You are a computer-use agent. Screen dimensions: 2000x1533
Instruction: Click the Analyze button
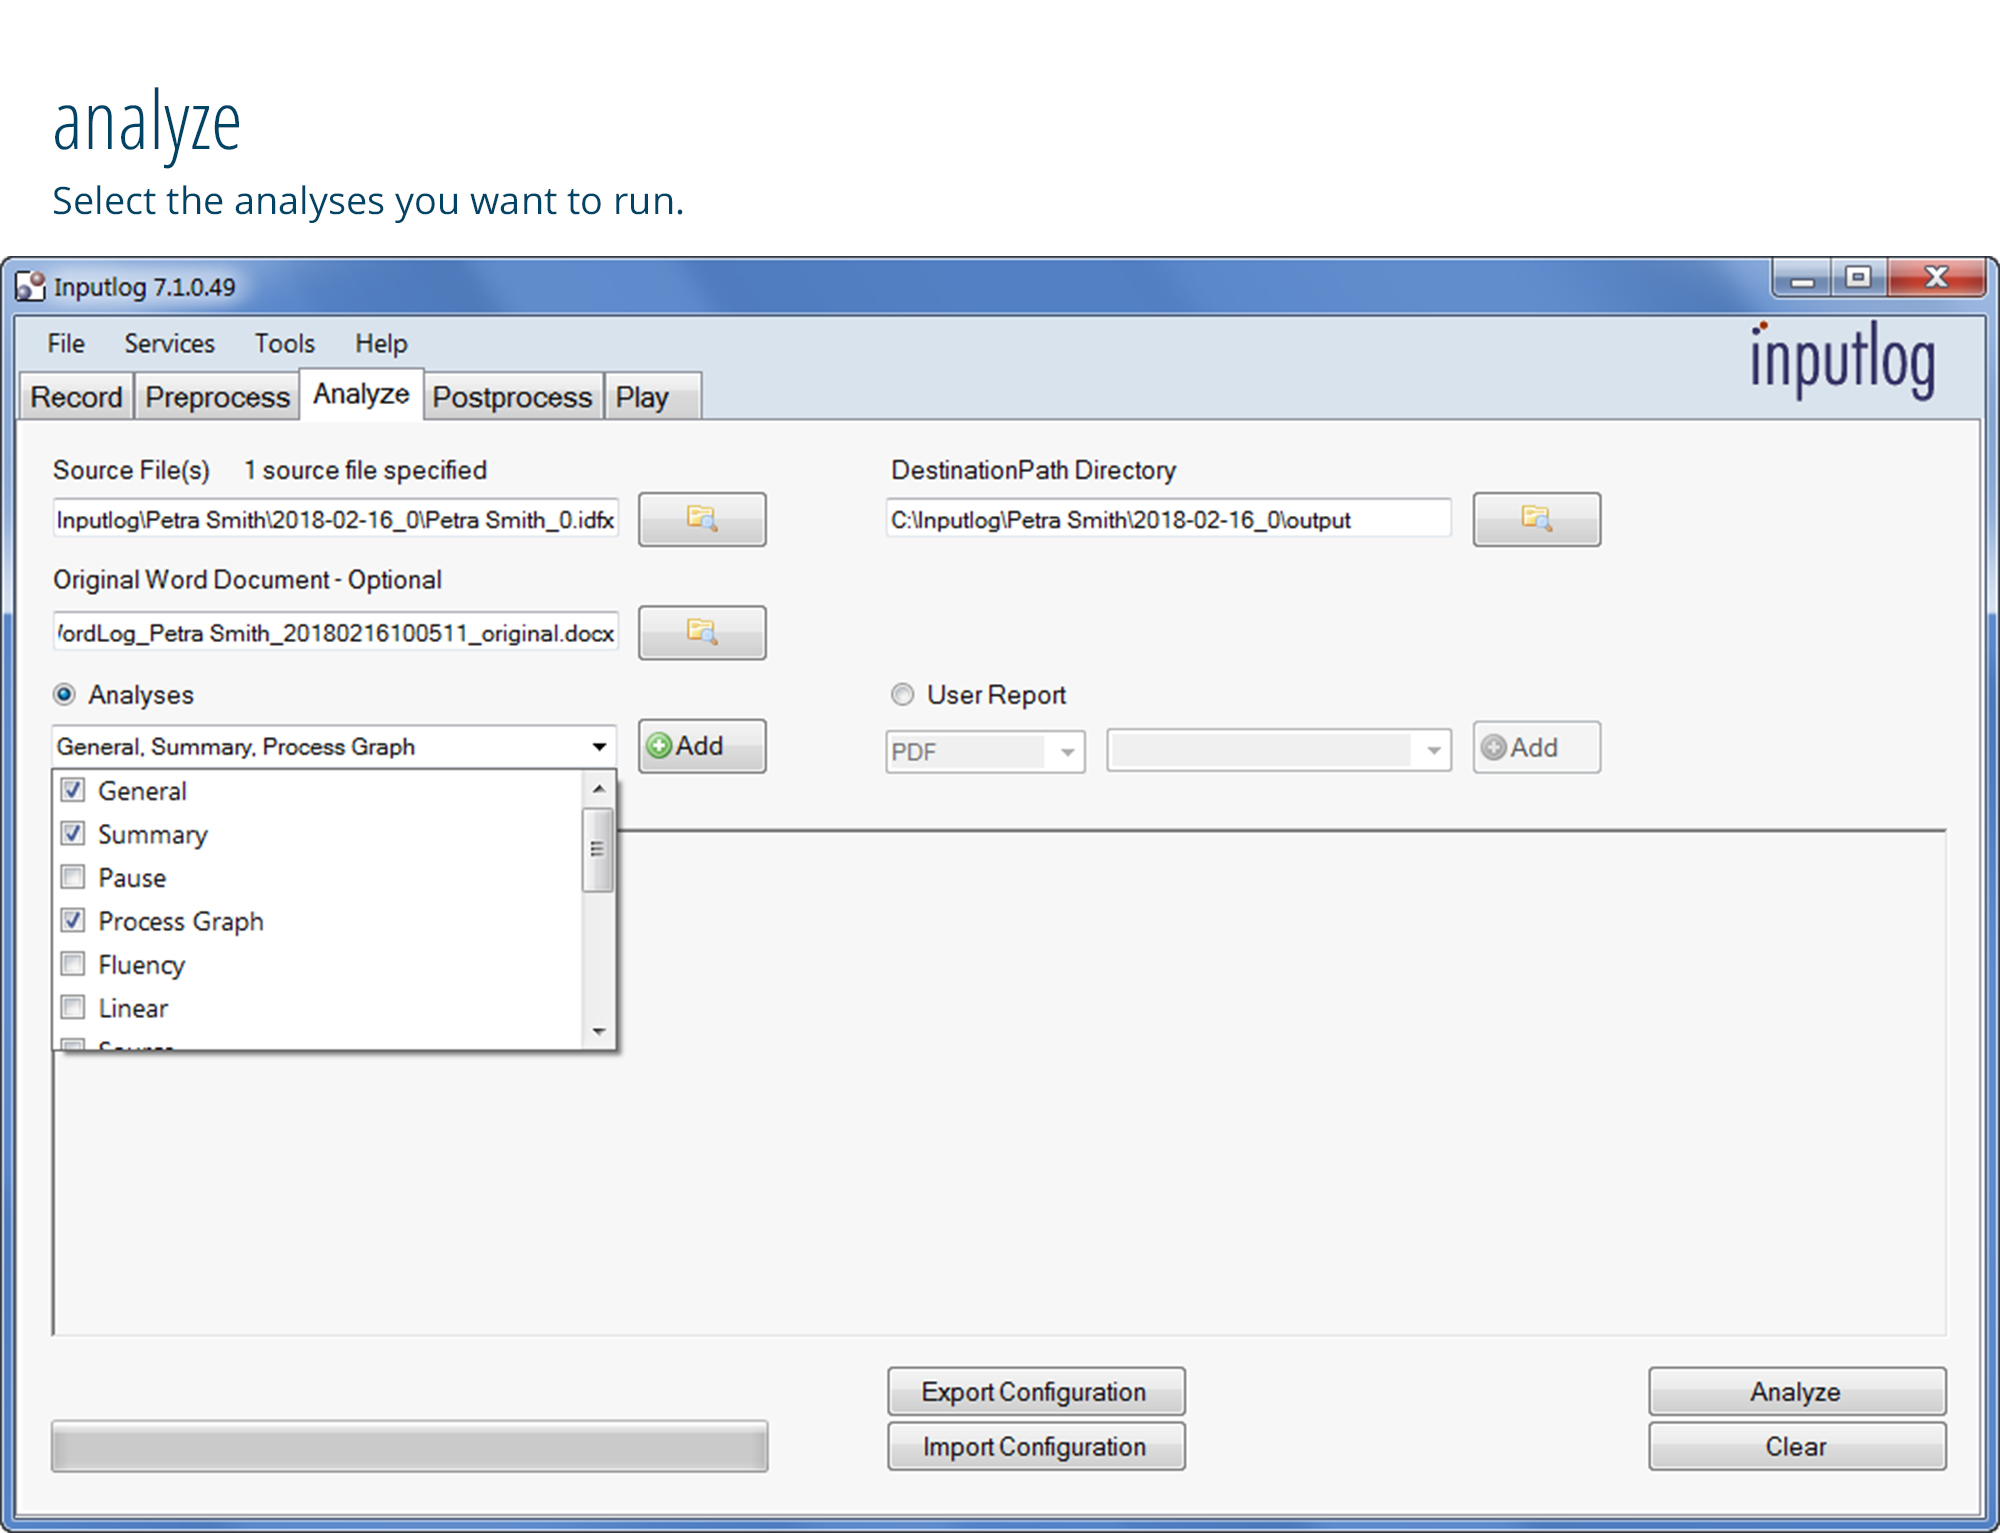(x=1796, y=1391)
